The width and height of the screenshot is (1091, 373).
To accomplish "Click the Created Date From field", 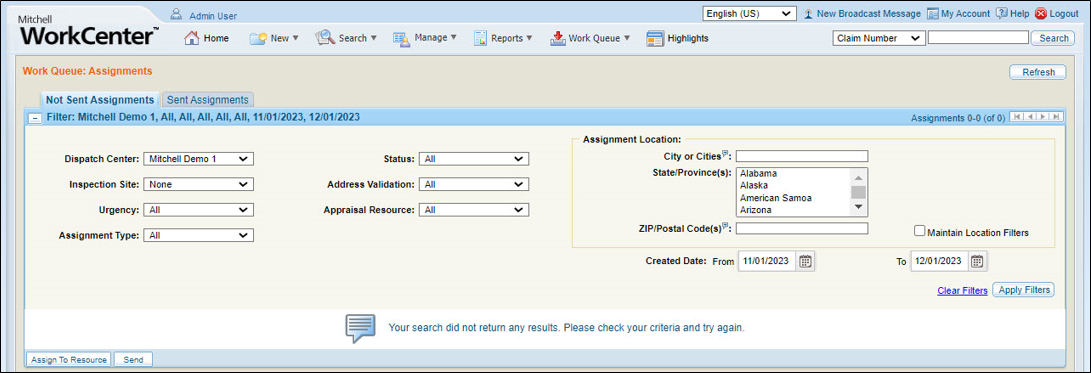I will click(766, 261).
